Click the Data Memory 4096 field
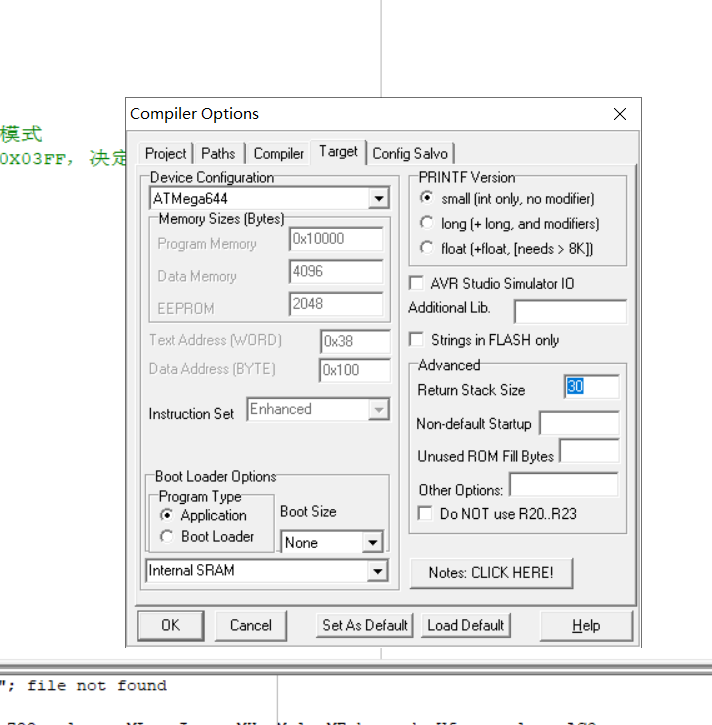712x725 pixels. click(x=336, y=271)
